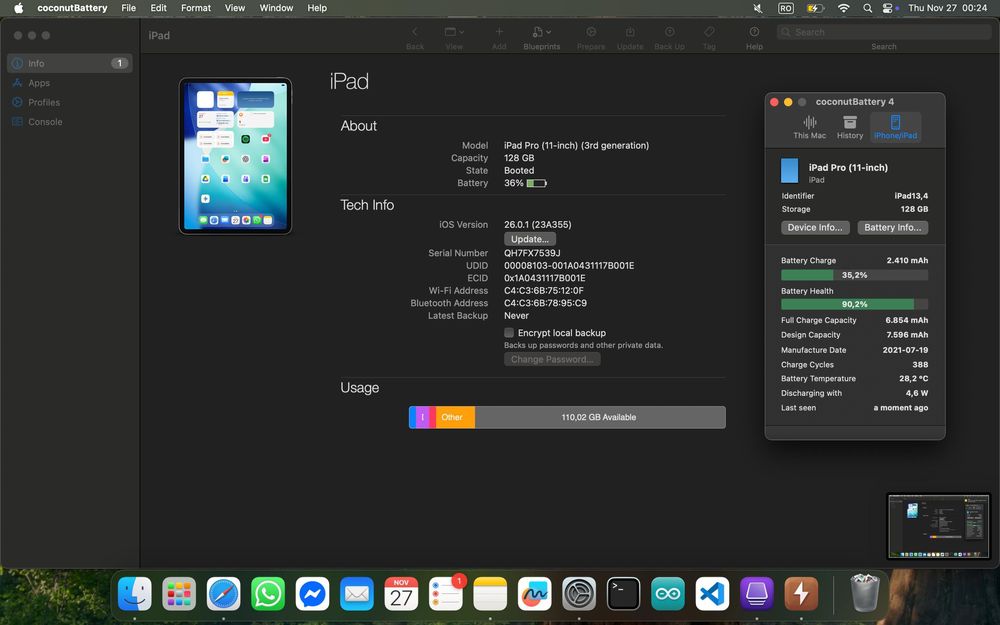Click the Battery Charge 35,2% bar
This screenshot has height=625, width=1000.
tap(855, 275)
